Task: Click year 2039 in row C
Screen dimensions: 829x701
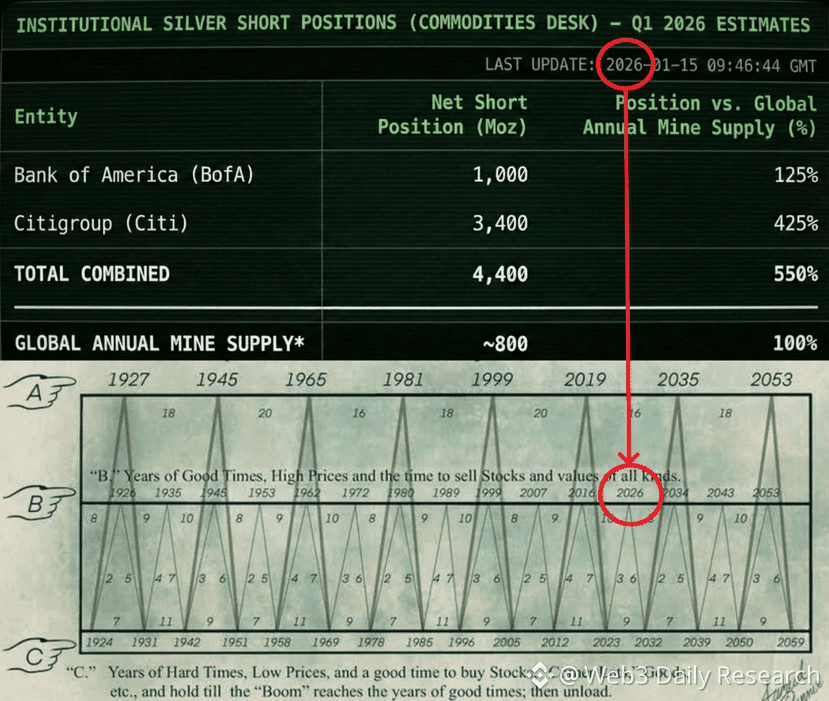Action: [697, 642]
